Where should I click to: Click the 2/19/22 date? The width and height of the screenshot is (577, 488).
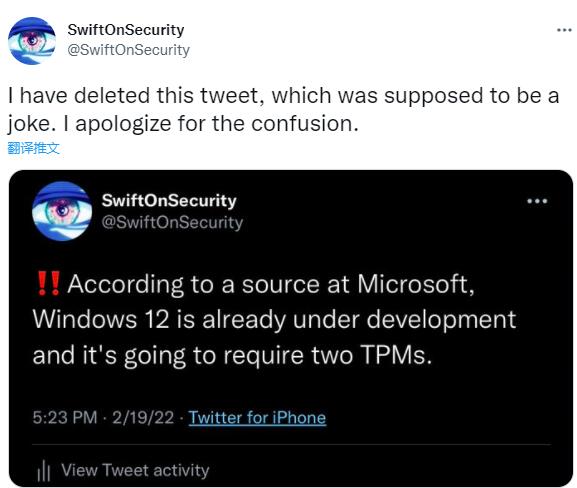coord(143,418)
